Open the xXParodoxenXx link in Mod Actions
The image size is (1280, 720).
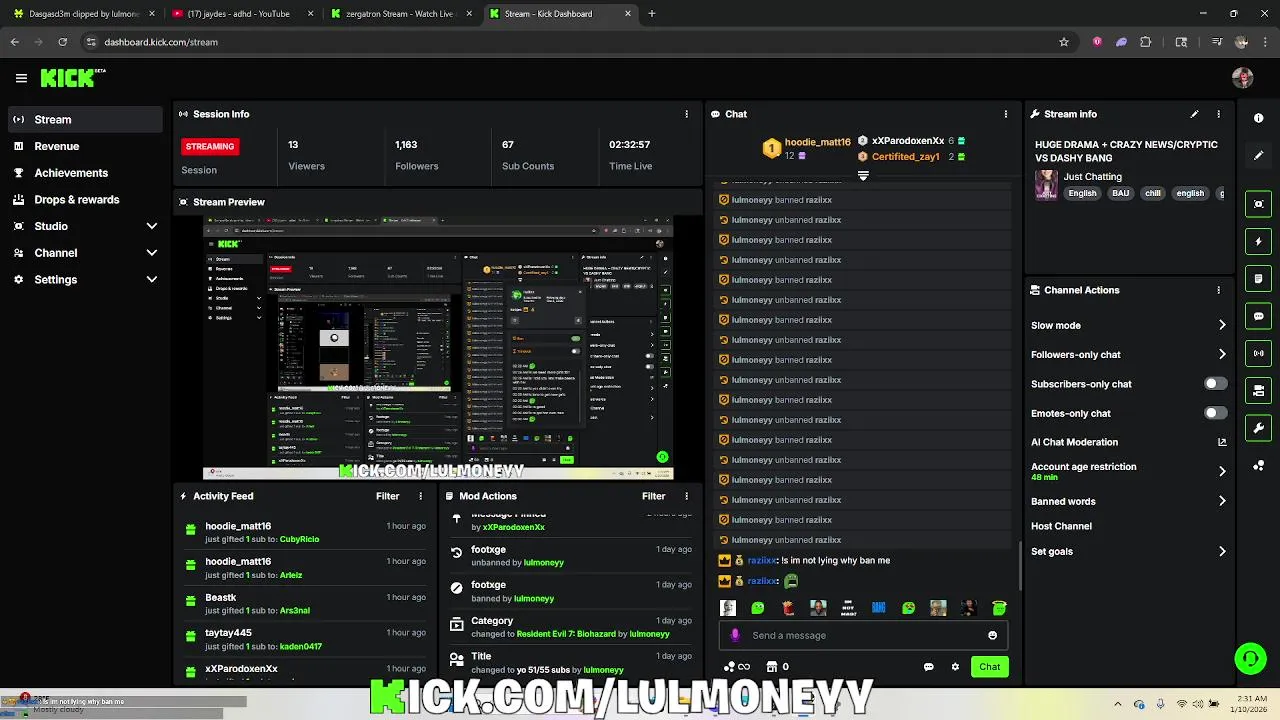click(x=513, y=527)
